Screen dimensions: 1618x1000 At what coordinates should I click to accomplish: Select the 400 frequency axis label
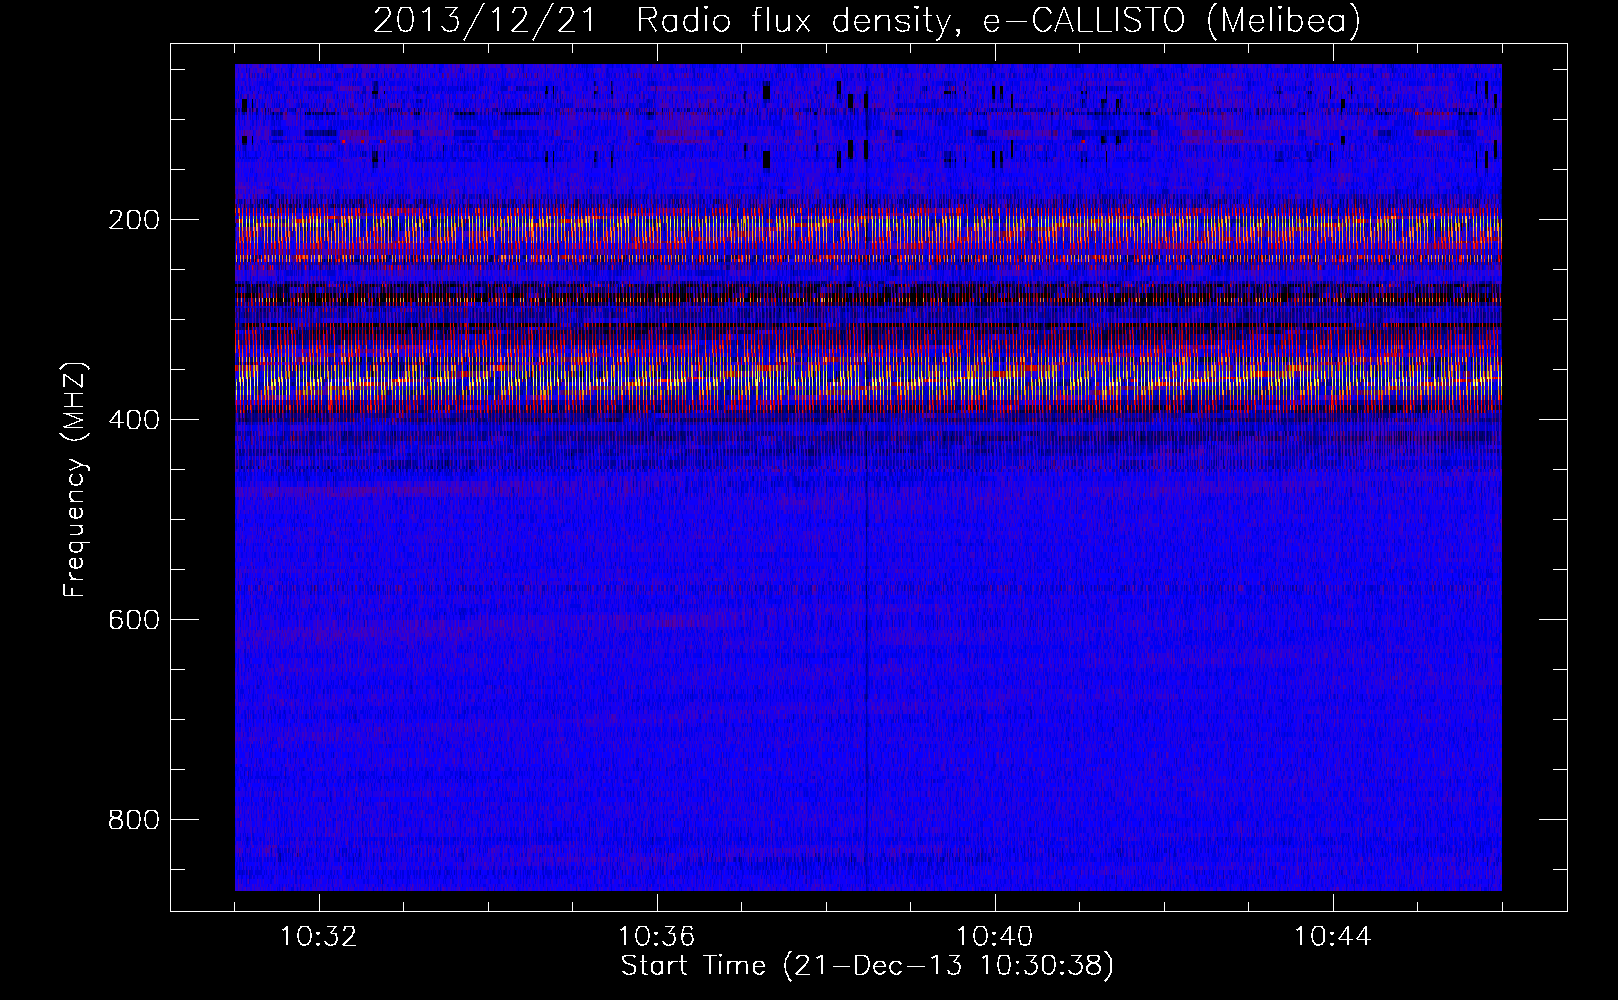(134, 420)
